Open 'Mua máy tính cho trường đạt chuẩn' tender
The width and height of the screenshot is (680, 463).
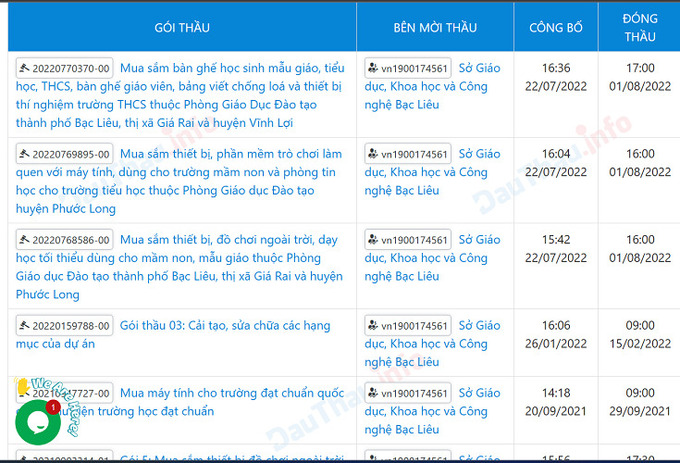230,393
